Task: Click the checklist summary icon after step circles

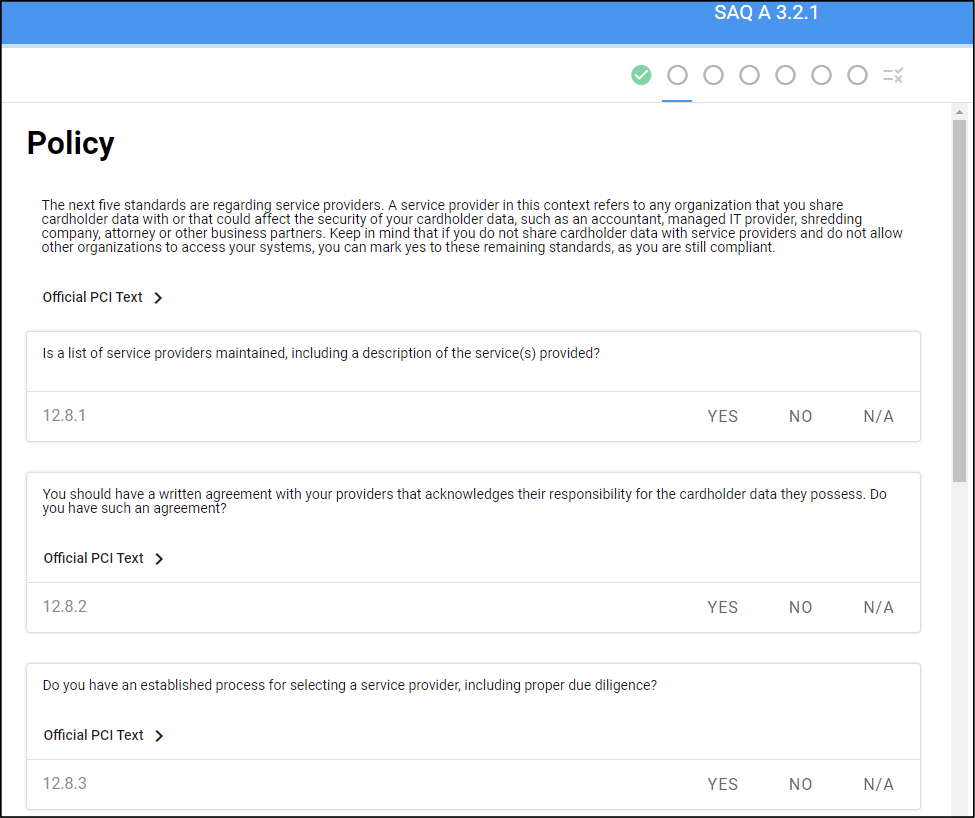Action: tap(893, 75)
